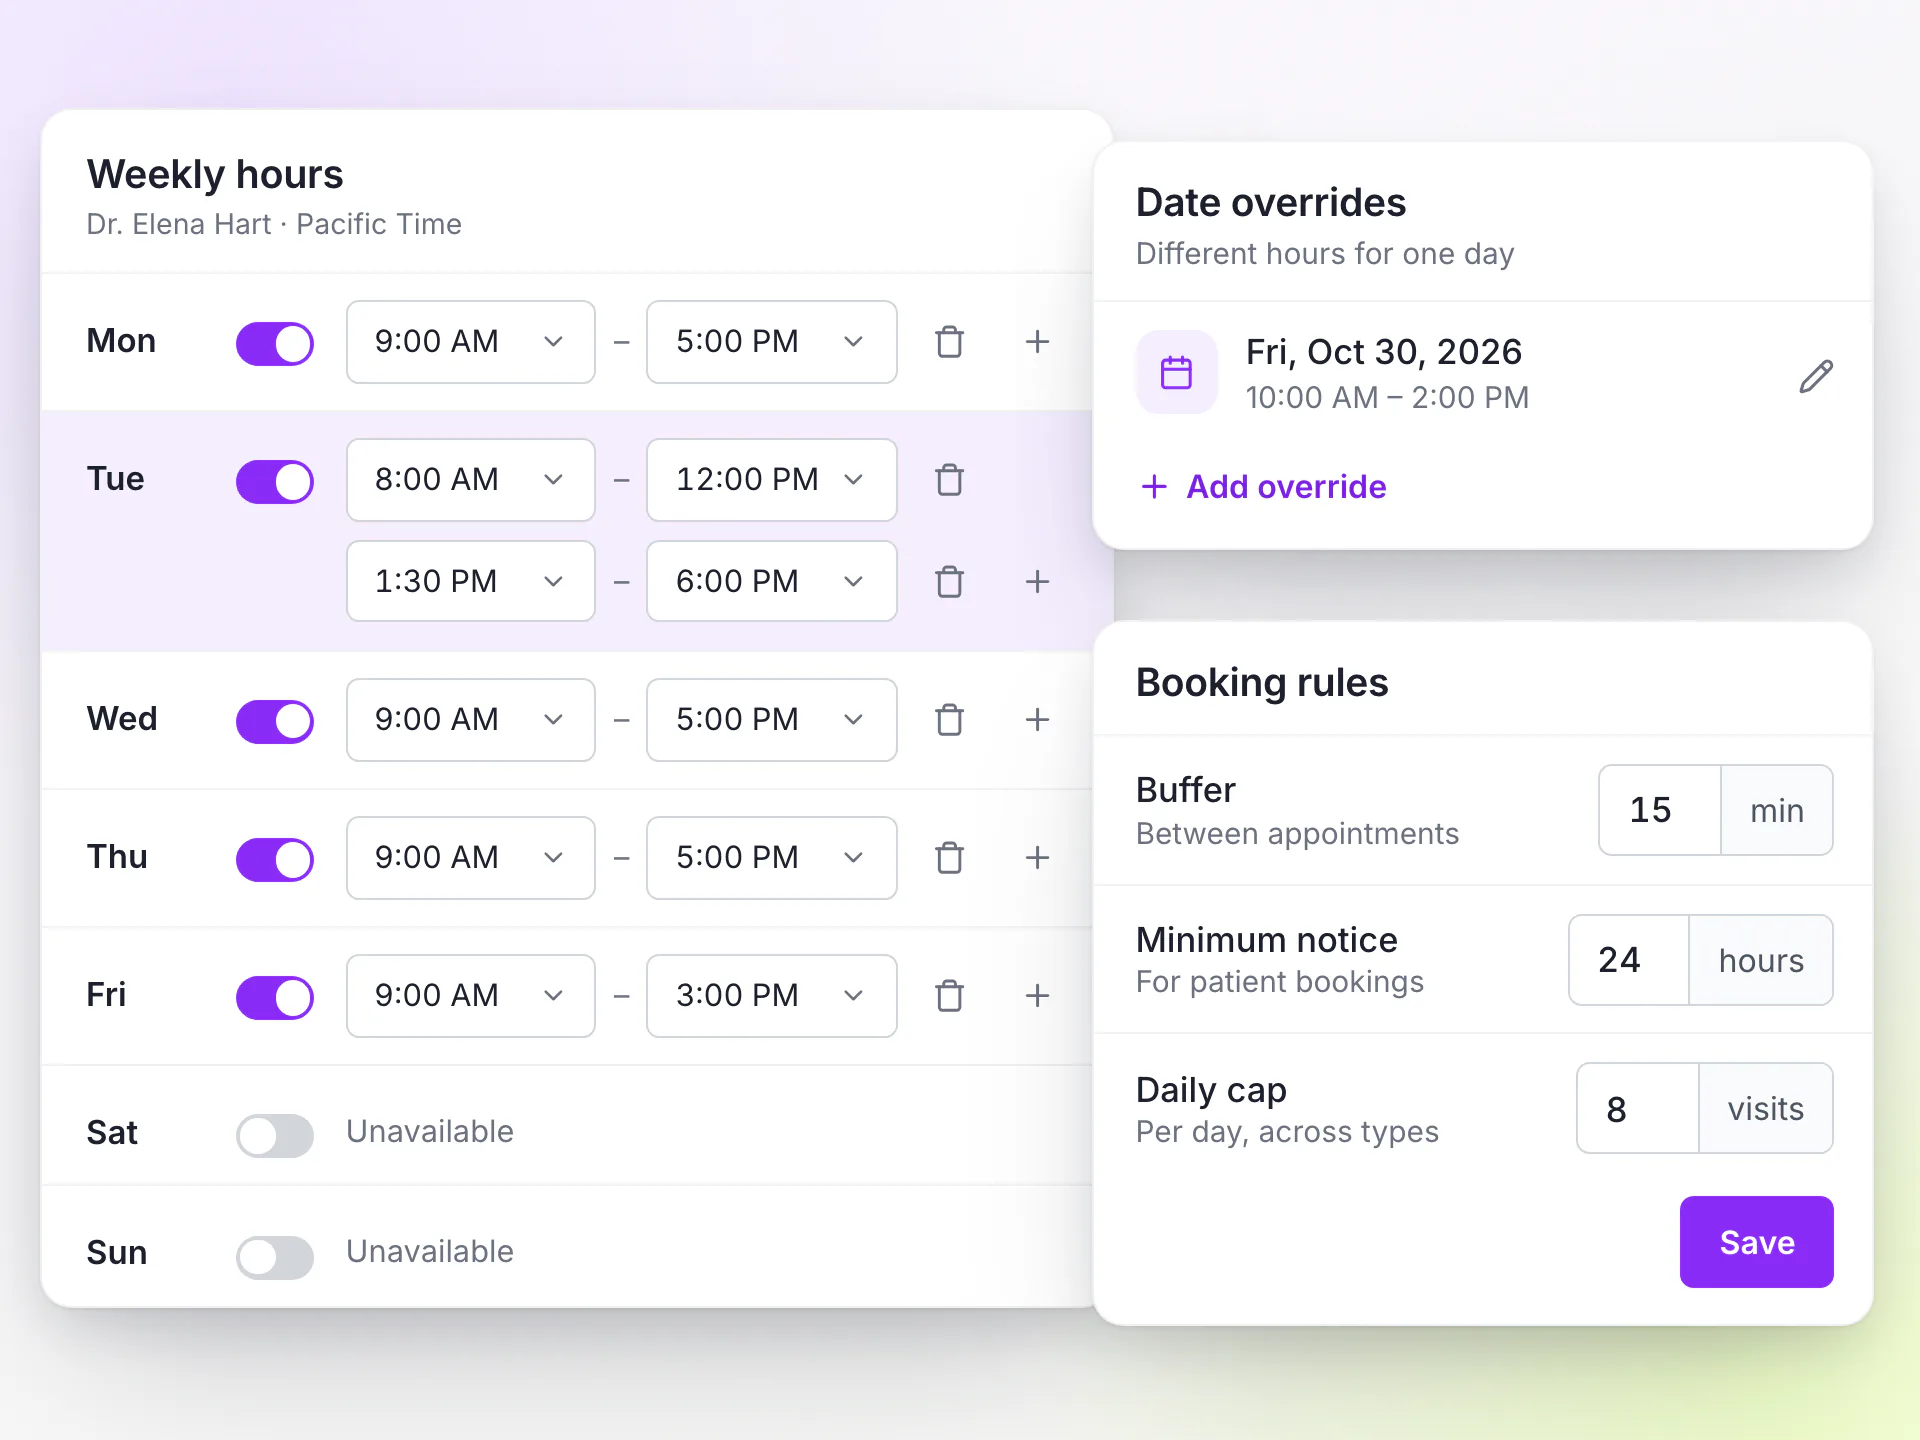Image resolution: width=1920 pixels, height=1440 pixels.
Task: Edit the Oct 30, 2026 override
Action: coord(1815,376)
